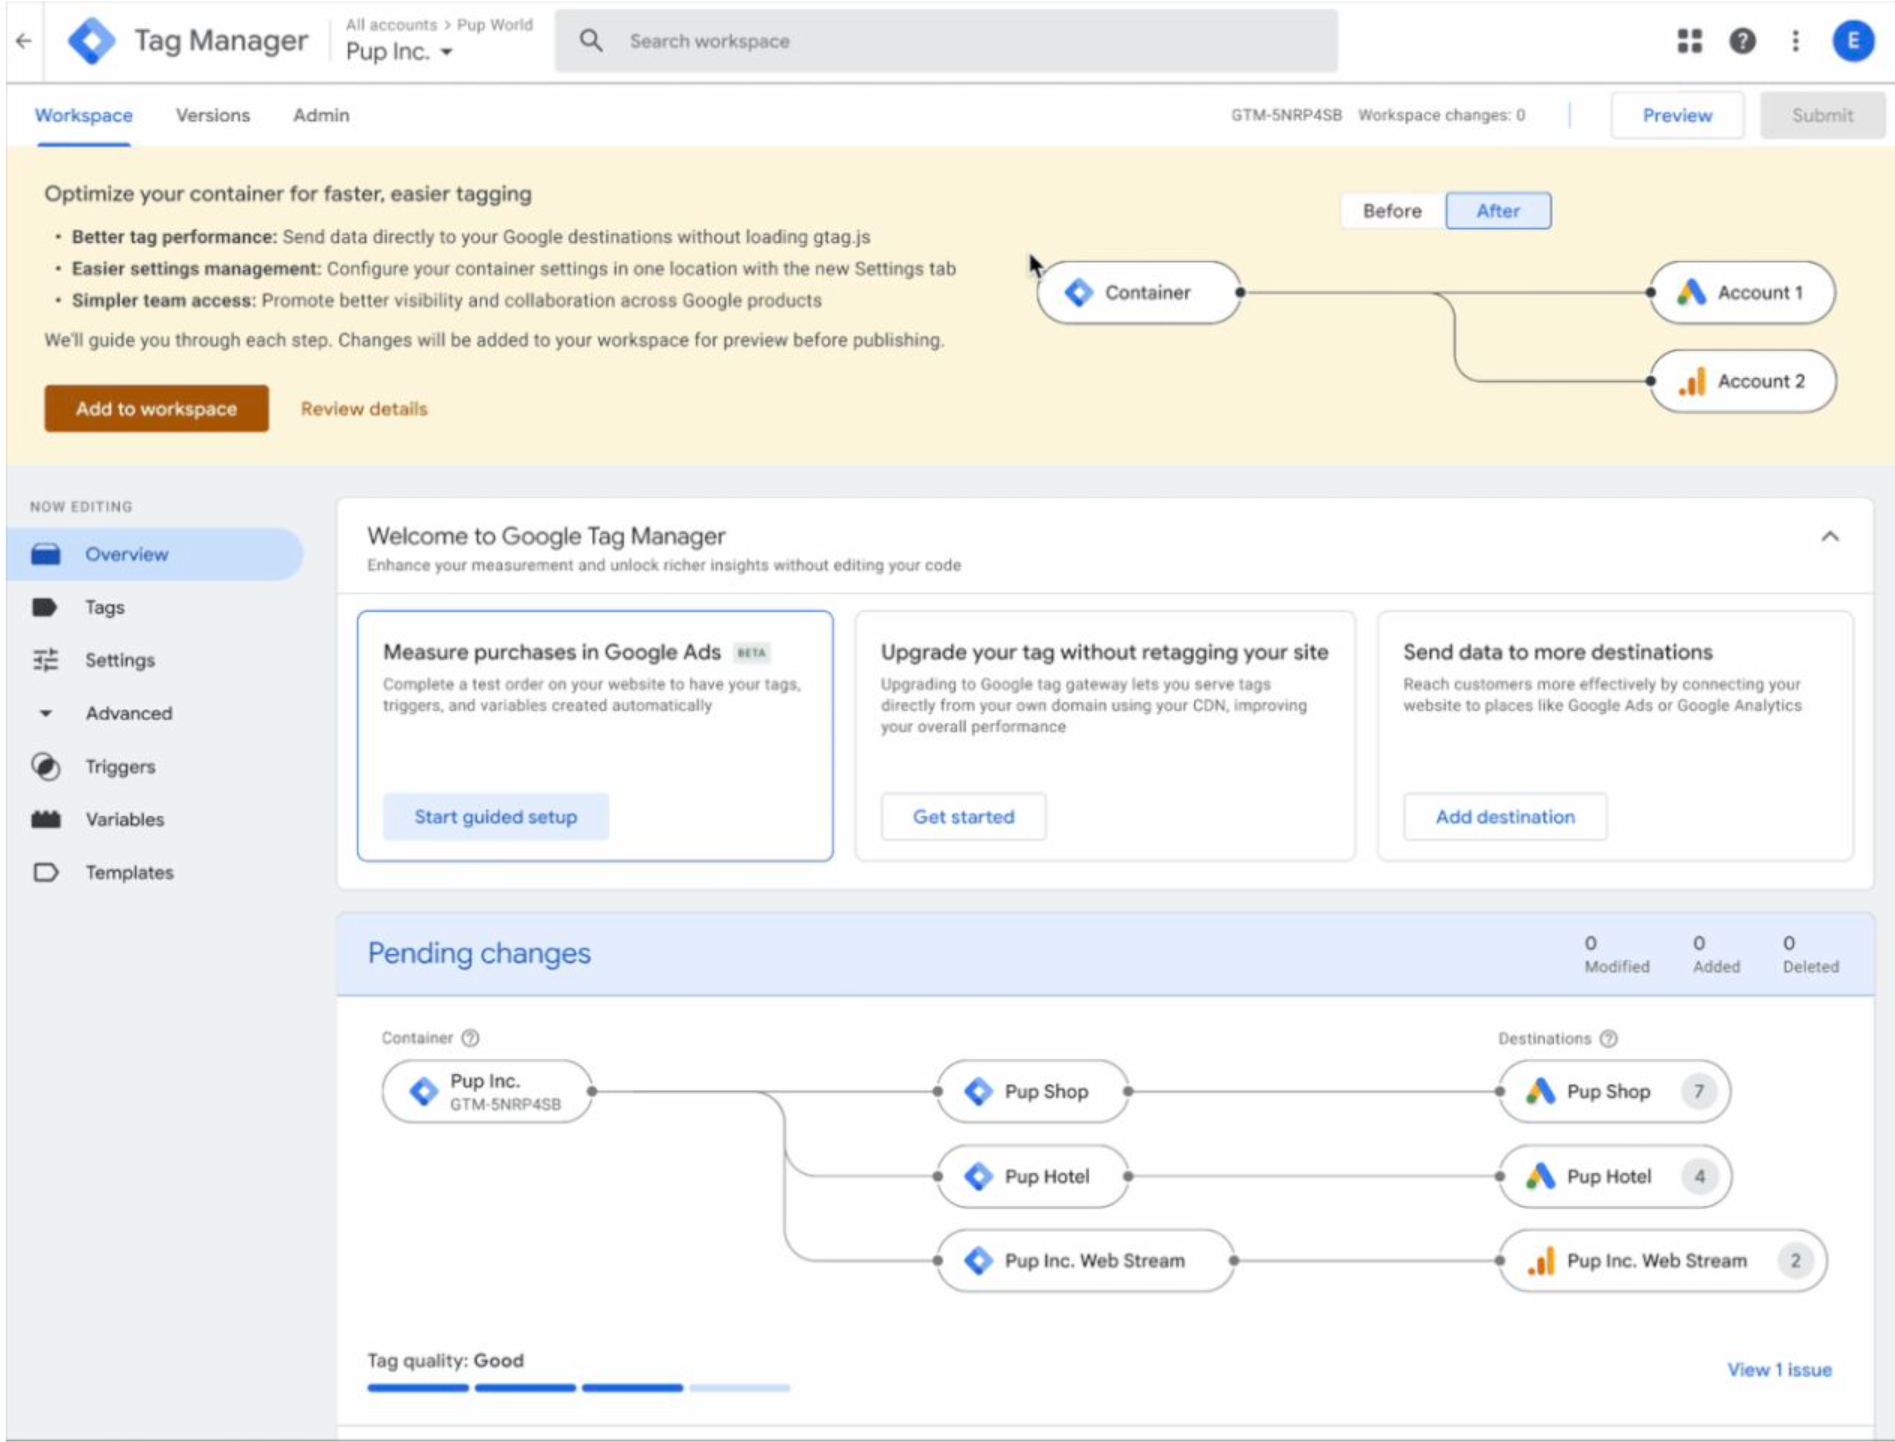
Task: Click Pup Inc. GTM-5NRP4SB container node
Action: 488,1091
